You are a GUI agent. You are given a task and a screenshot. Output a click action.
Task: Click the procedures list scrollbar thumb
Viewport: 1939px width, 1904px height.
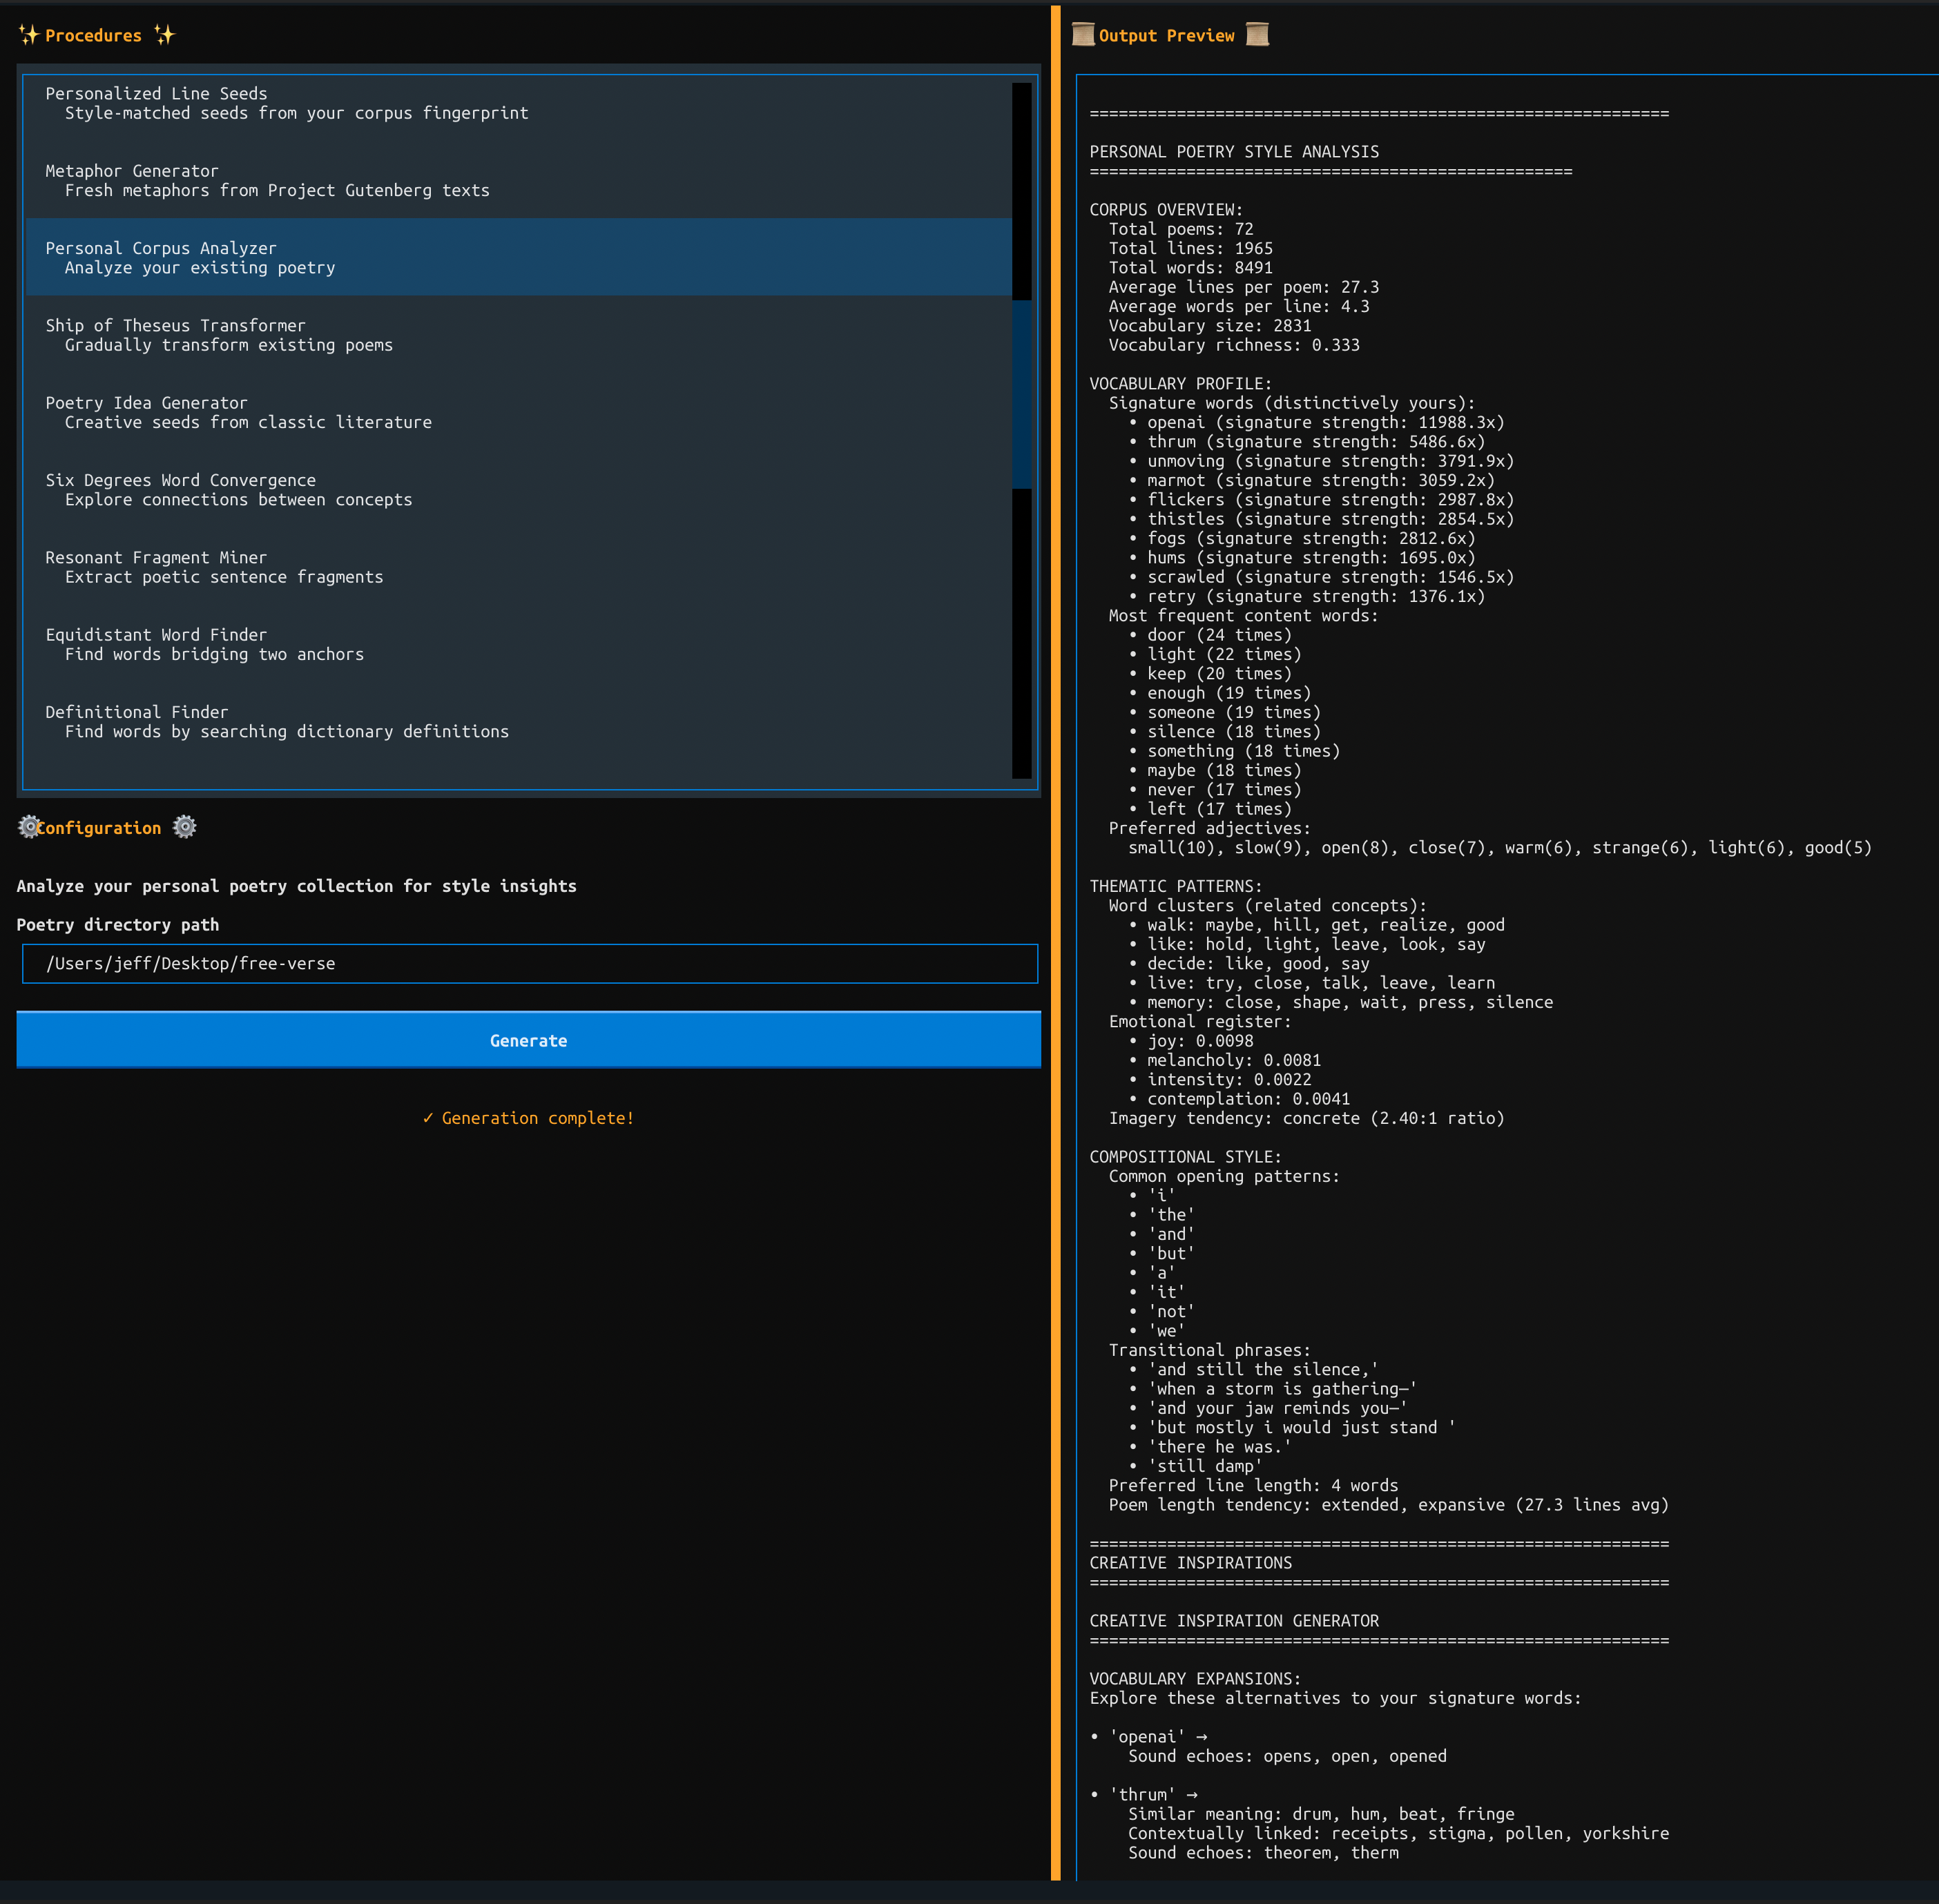point(1021,394)
